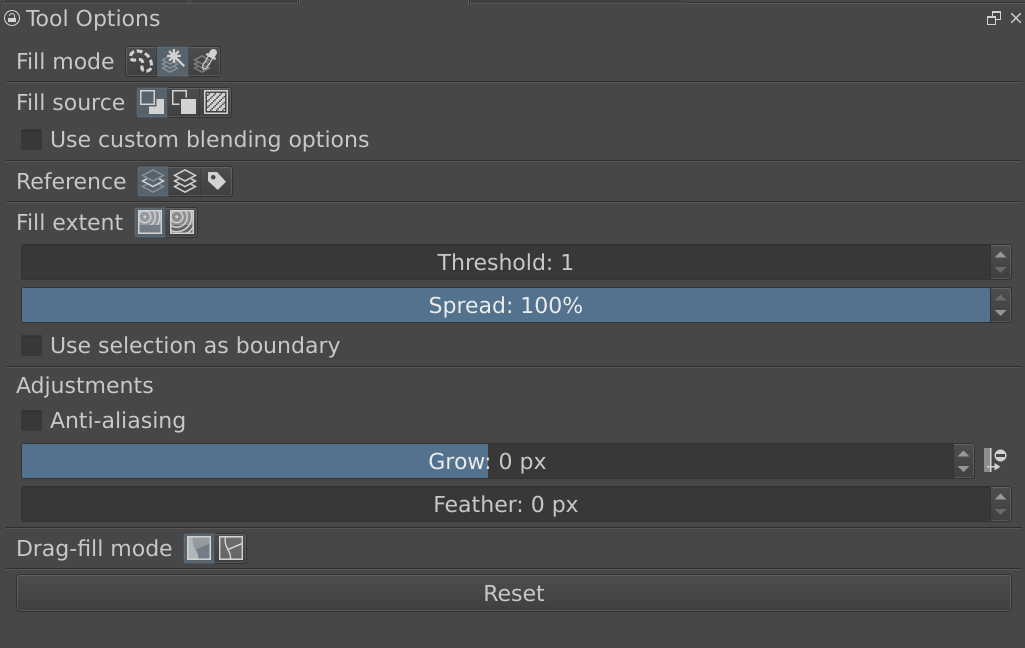This screenshot has height=648, width=1025.
Task: Select the similar color fill mode icon
Action: click(204, 62)
